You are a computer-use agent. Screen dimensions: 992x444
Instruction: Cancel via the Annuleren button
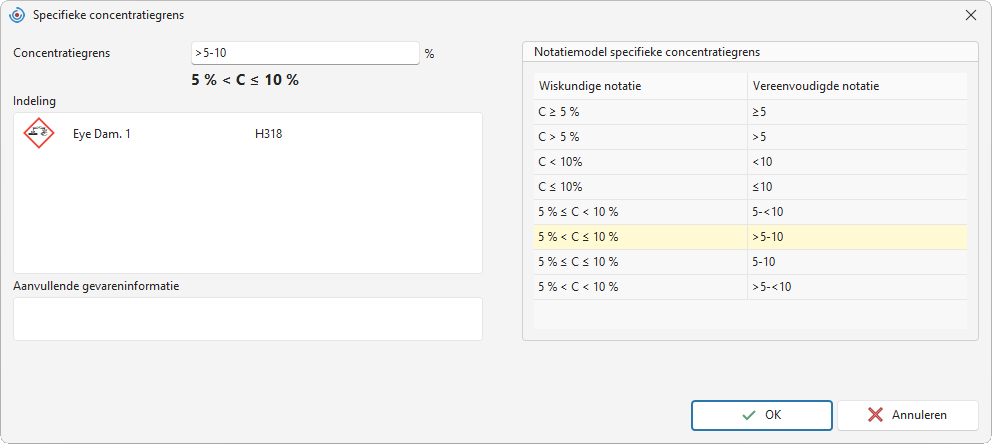tap(908, 415)
